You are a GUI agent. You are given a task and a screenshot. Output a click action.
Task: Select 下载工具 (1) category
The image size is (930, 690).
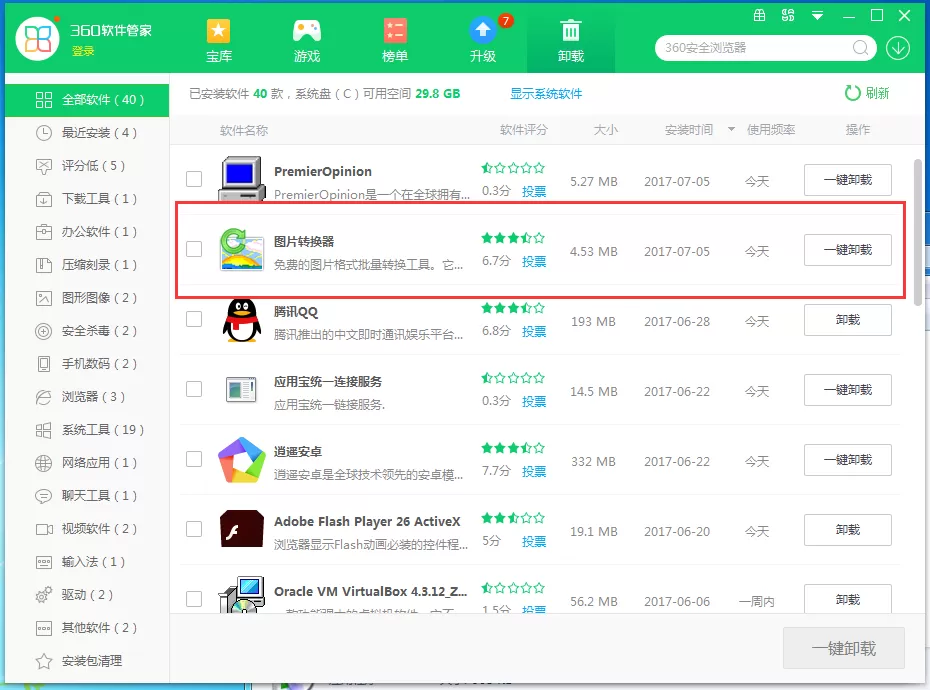pyautogui.click(x=87, y=199)
